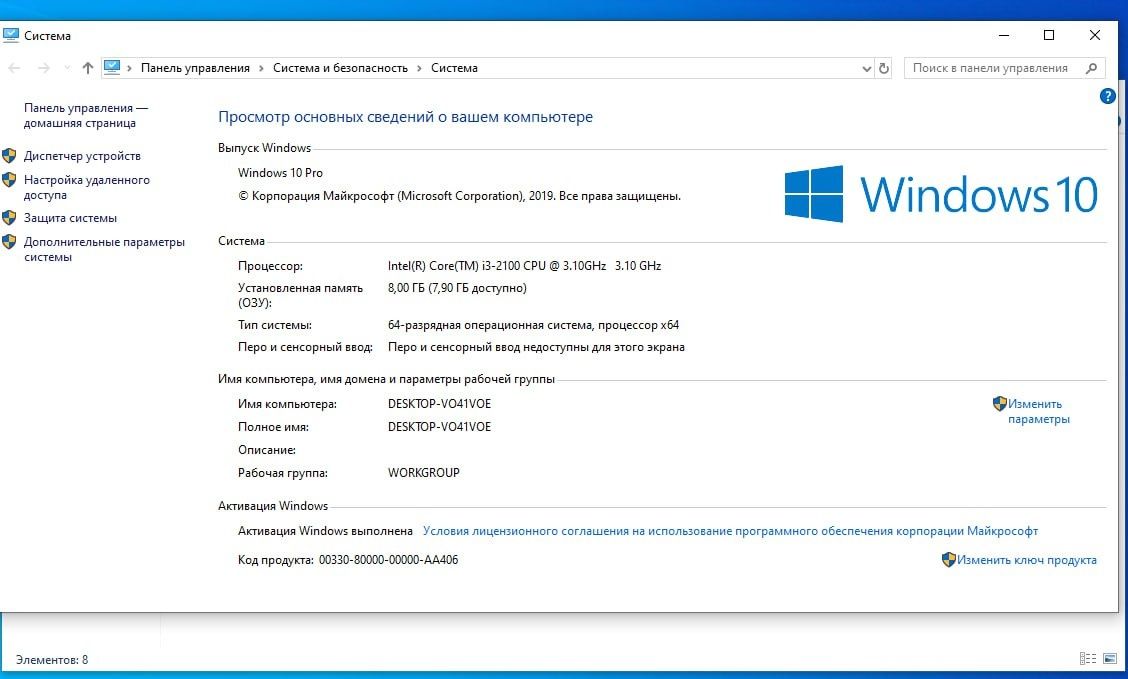Image resolution: width=1128 pixels, height=679 pixels.
Task: Open the Microsoft license terms link
Action: coord(730,531)
